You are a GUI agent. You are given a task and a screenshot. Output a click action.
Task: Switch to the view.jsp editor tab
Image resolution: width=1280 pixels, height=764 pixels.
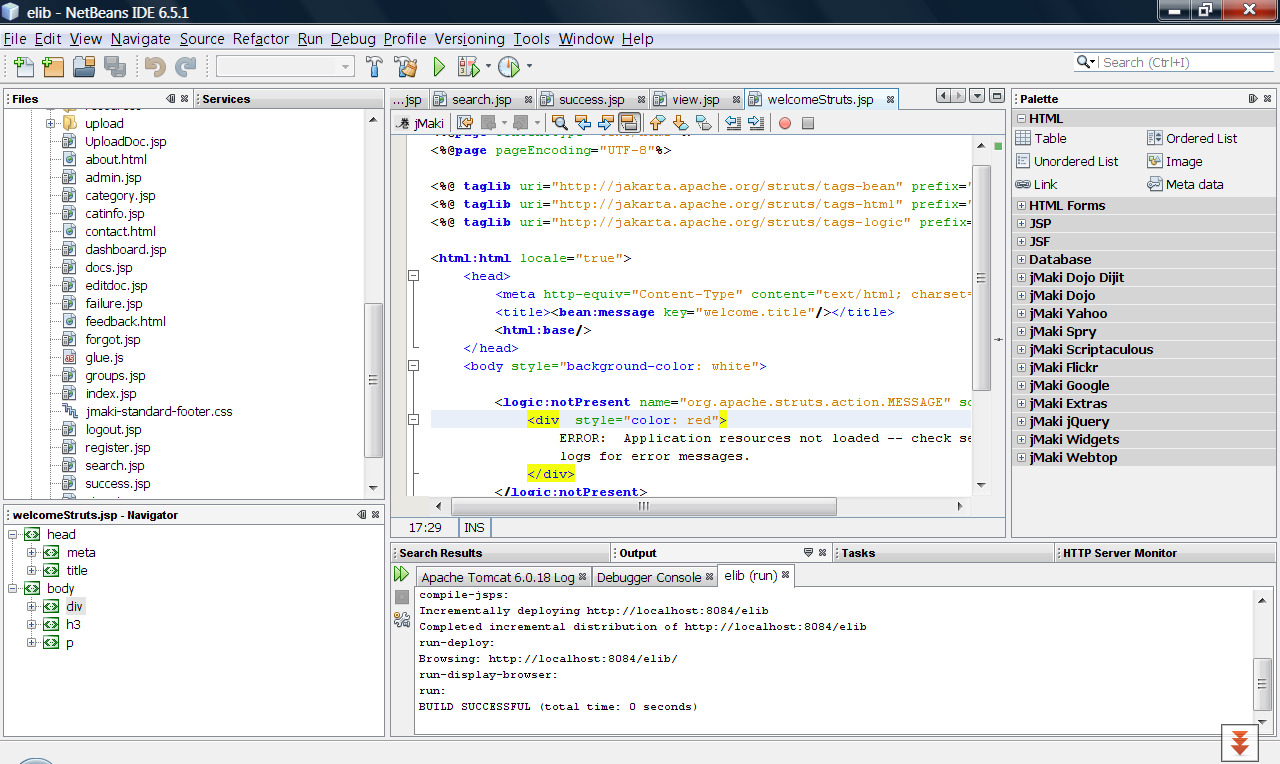(696, 100)
